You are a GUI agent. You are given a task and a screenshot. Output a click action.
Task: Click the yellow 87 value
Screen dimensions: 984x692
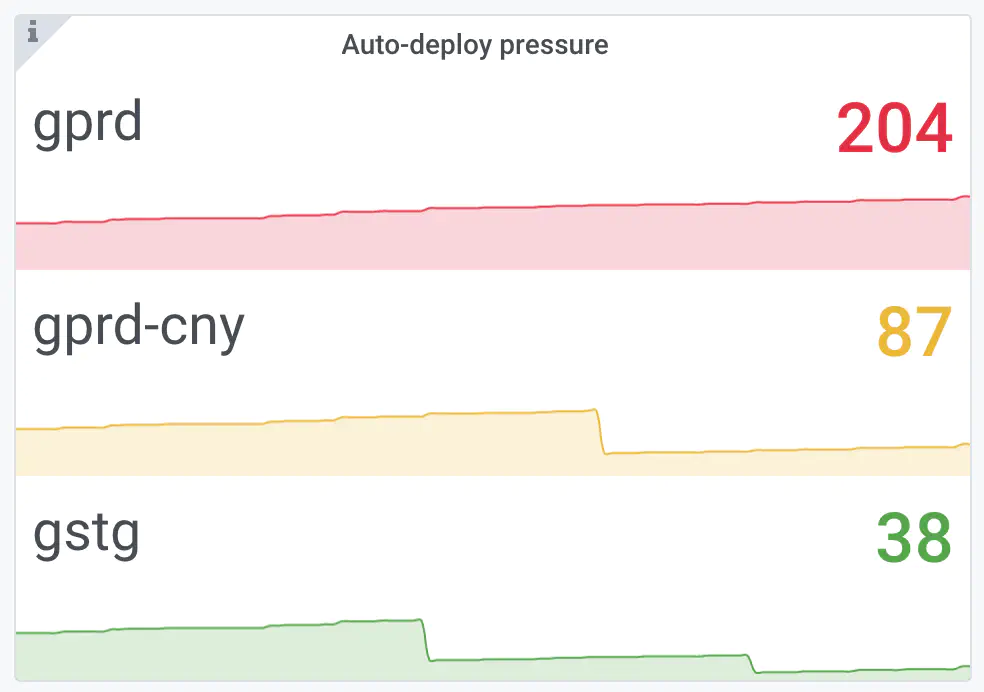[914, 333]
